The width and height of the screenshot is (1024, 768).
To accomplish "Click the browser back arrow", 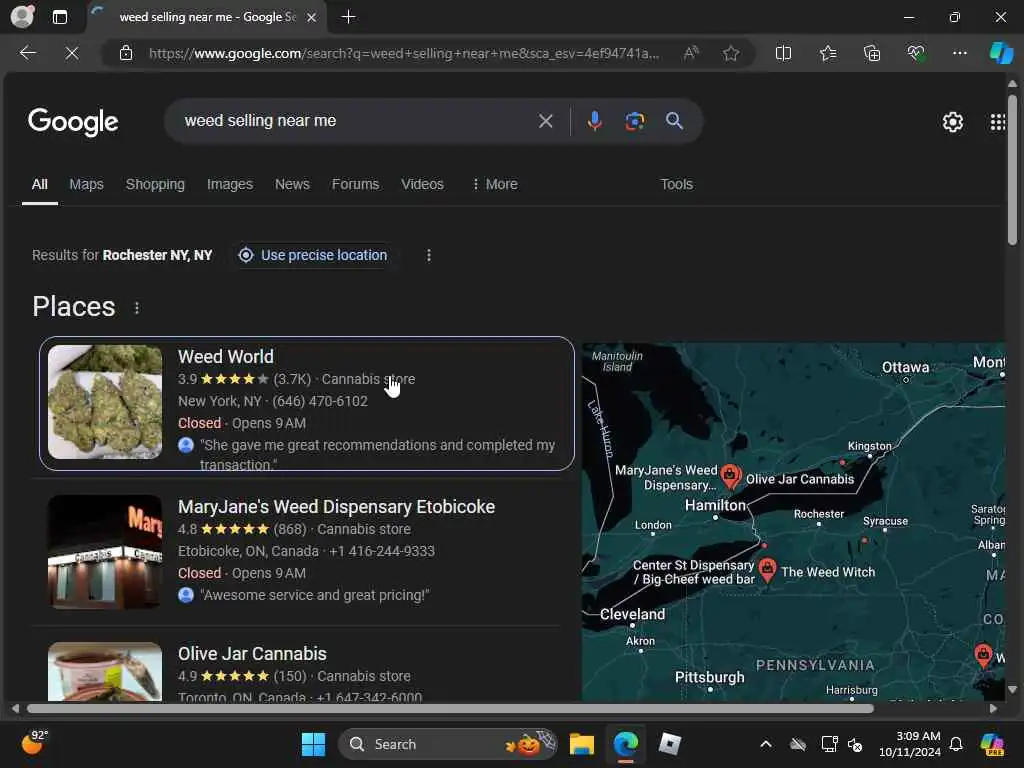I will 27,53.
